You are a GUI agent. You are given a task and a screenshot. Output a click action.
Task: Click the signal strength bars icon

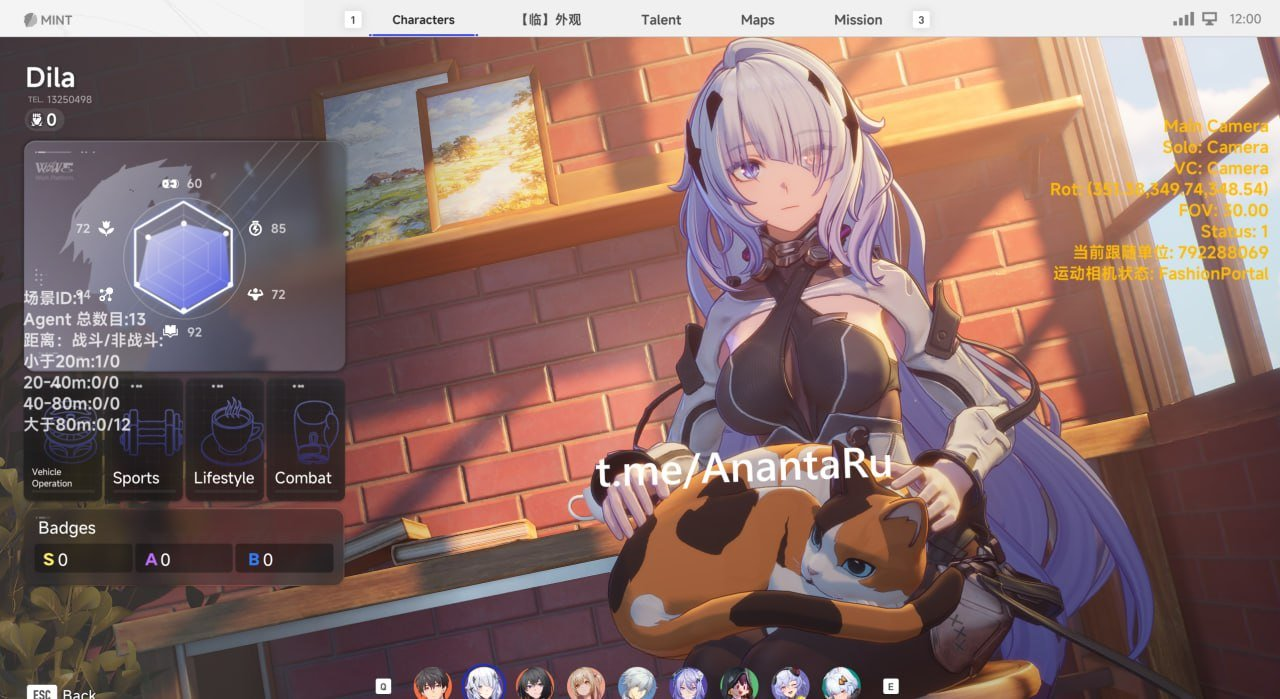pos(1184,19)
